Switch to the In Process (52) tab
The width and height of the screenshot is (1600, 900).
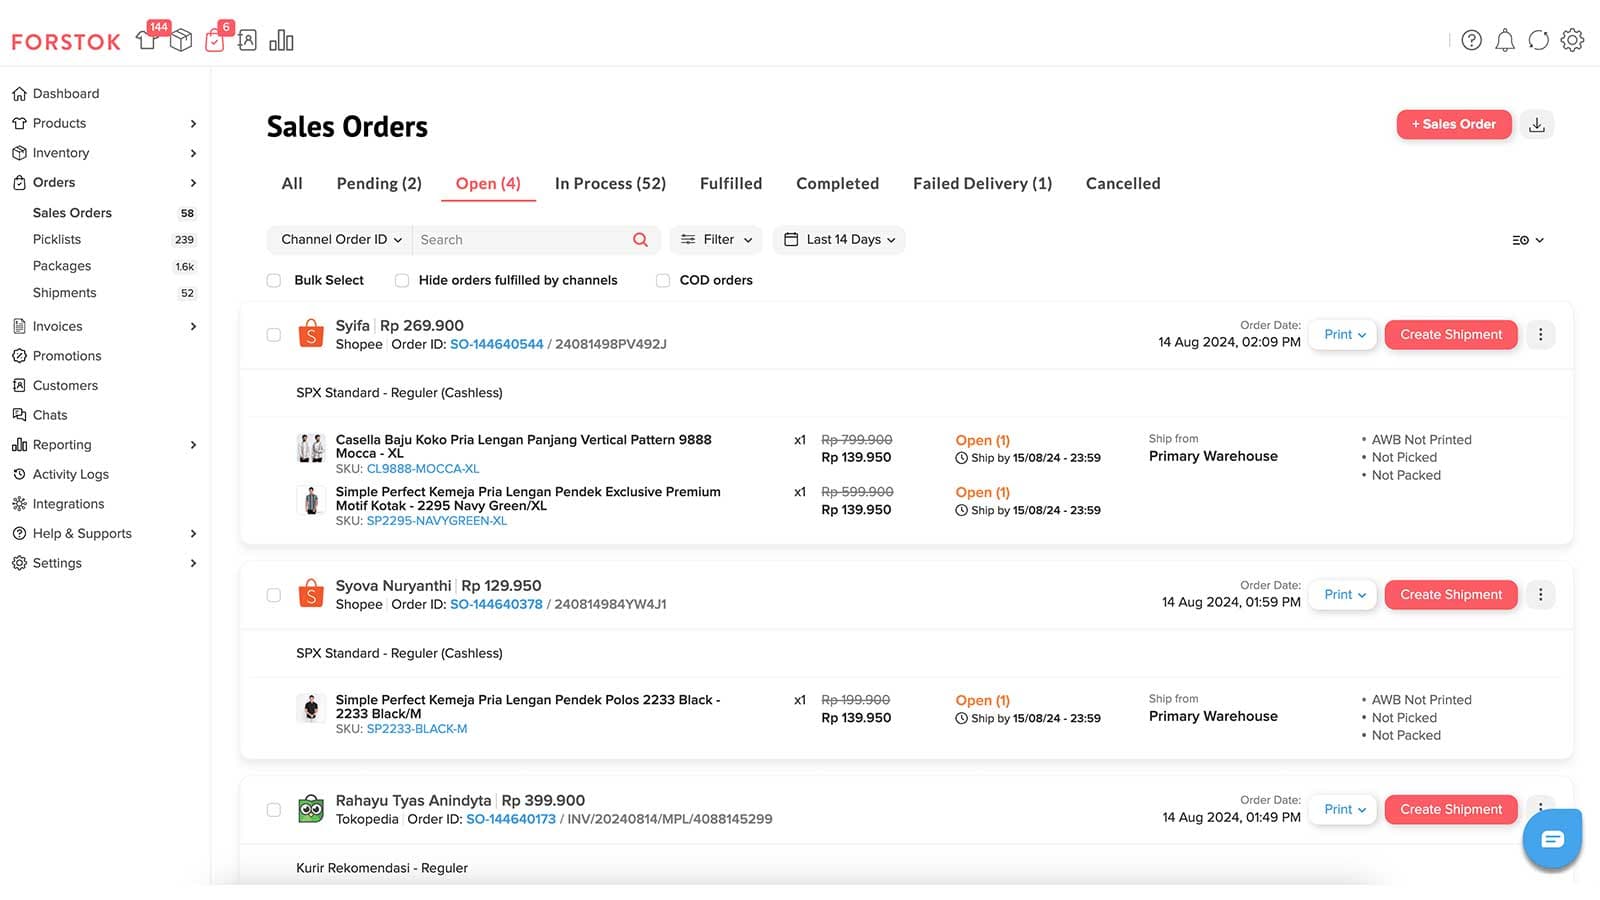pos(610,184)
